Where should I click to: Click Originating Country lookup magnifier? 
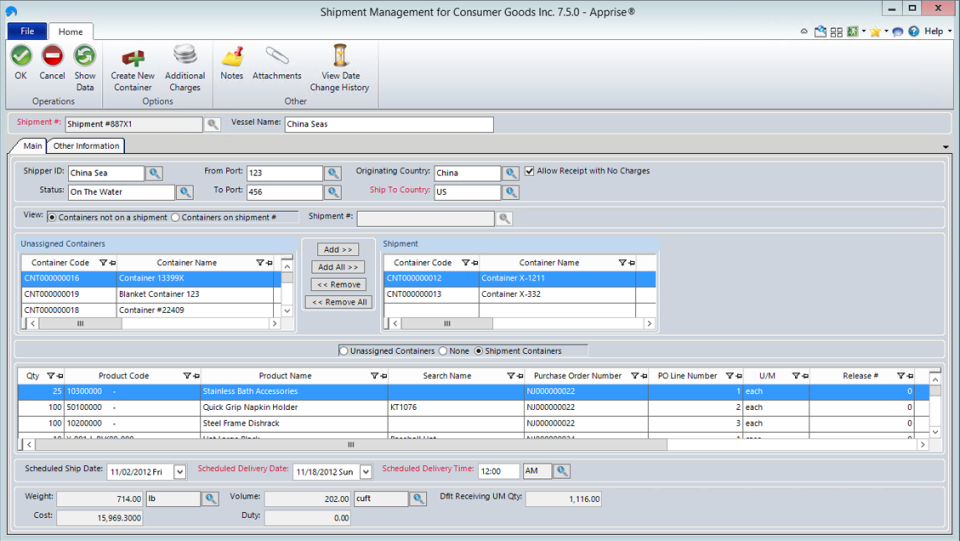coord(511,173)
